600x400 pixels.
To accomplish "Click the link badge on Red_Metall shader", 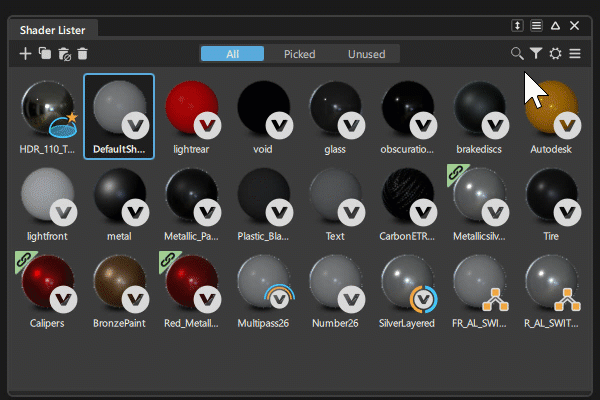I will pos(168,260).
